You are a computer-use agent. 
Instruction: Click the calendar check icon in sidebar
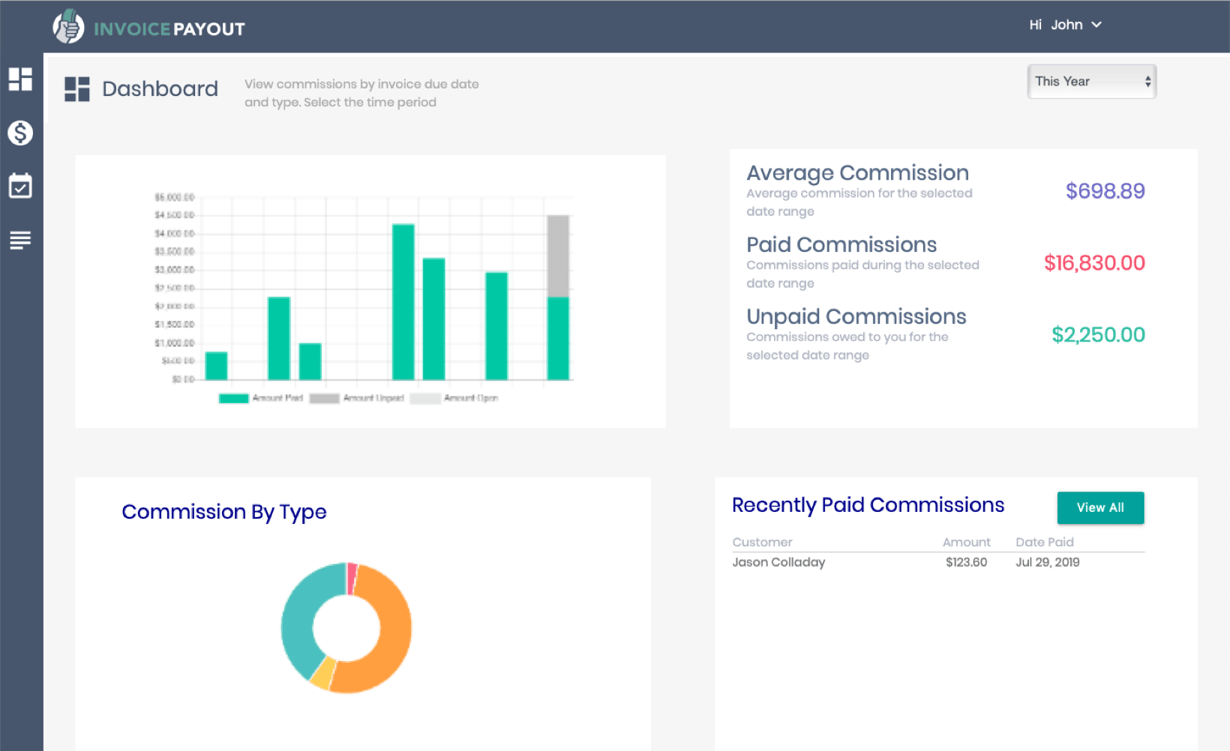point(20,186)
